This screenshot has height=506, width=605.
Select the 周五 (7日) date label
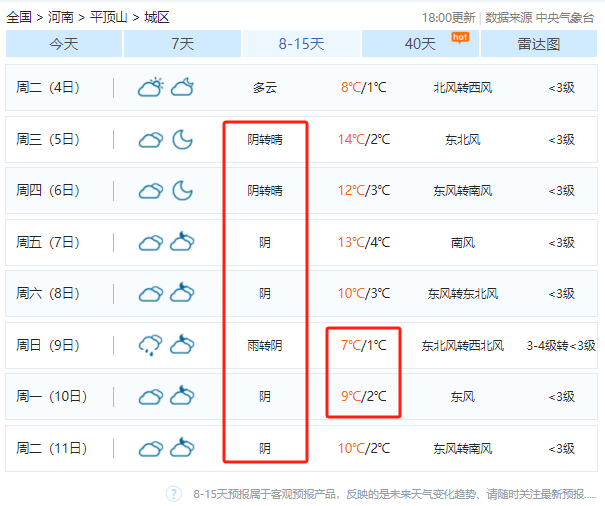tap(48, 242)
